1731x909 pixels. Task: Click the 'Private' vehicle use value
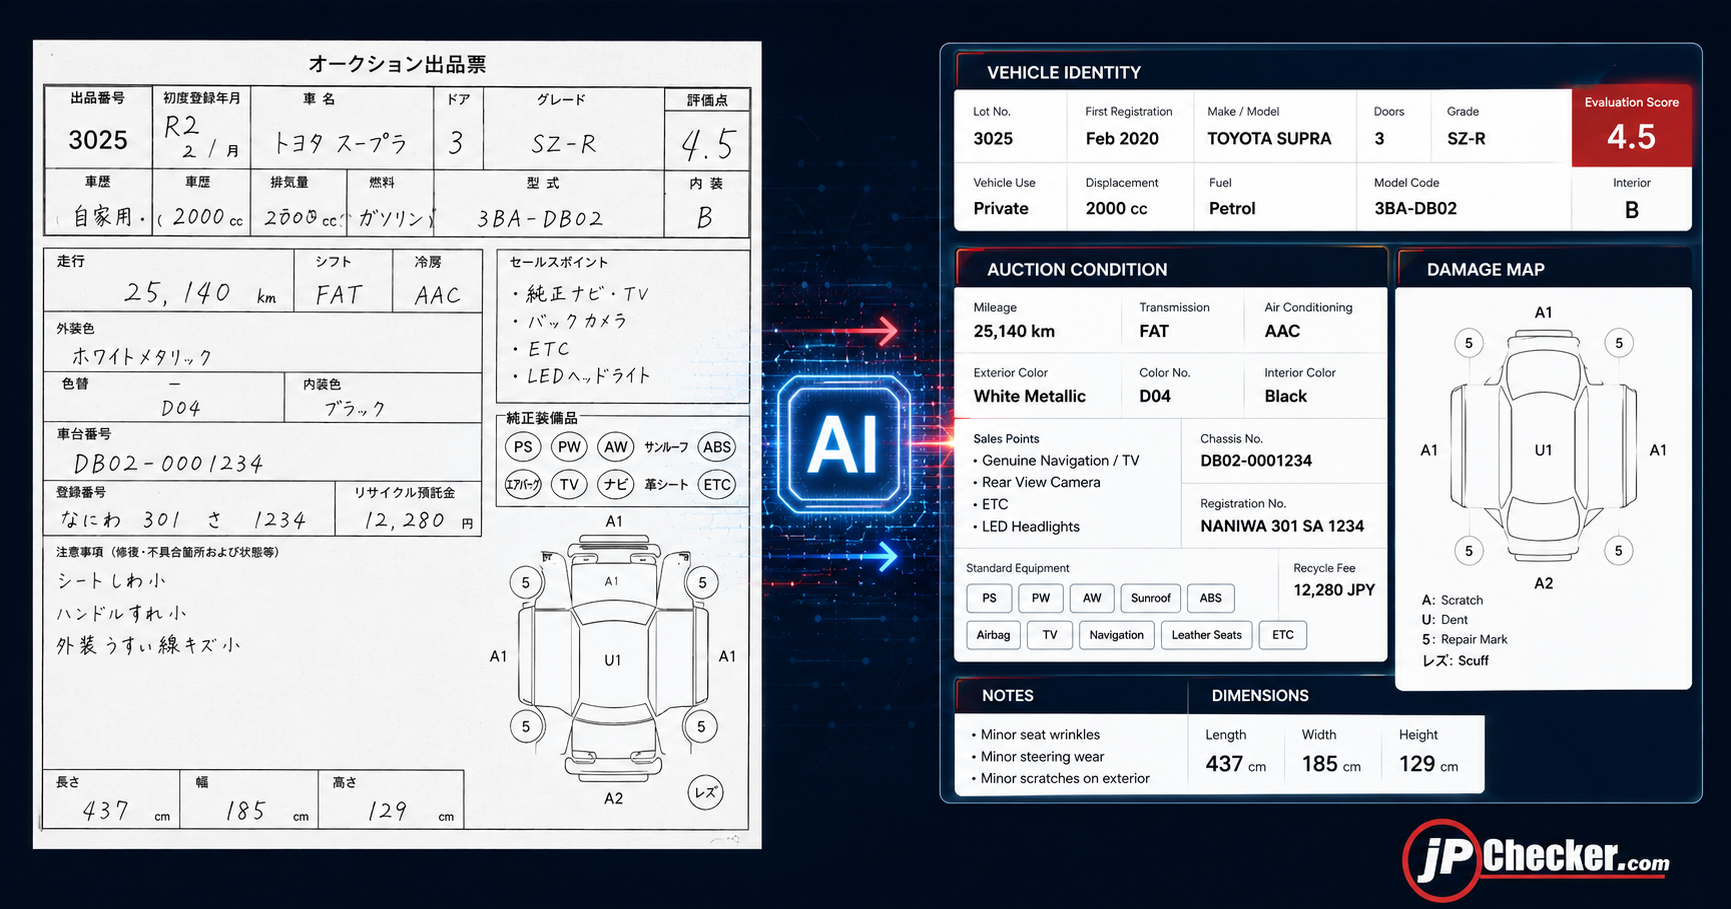coord(1001,209)
